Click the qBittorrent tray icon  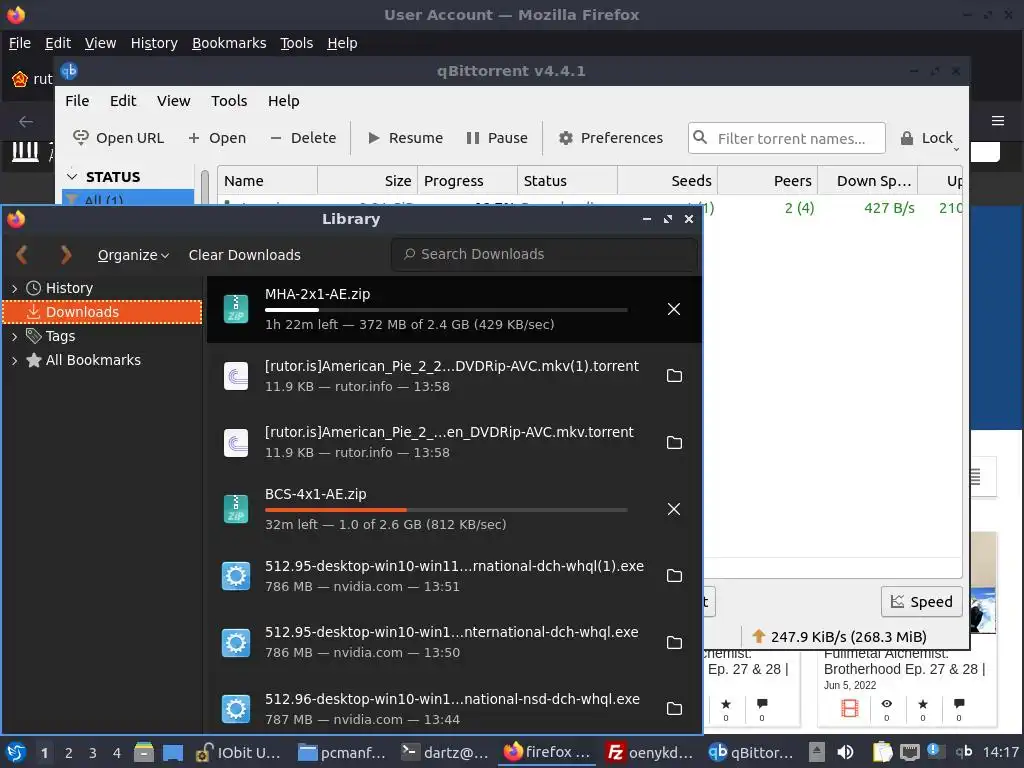coord(964,752)
